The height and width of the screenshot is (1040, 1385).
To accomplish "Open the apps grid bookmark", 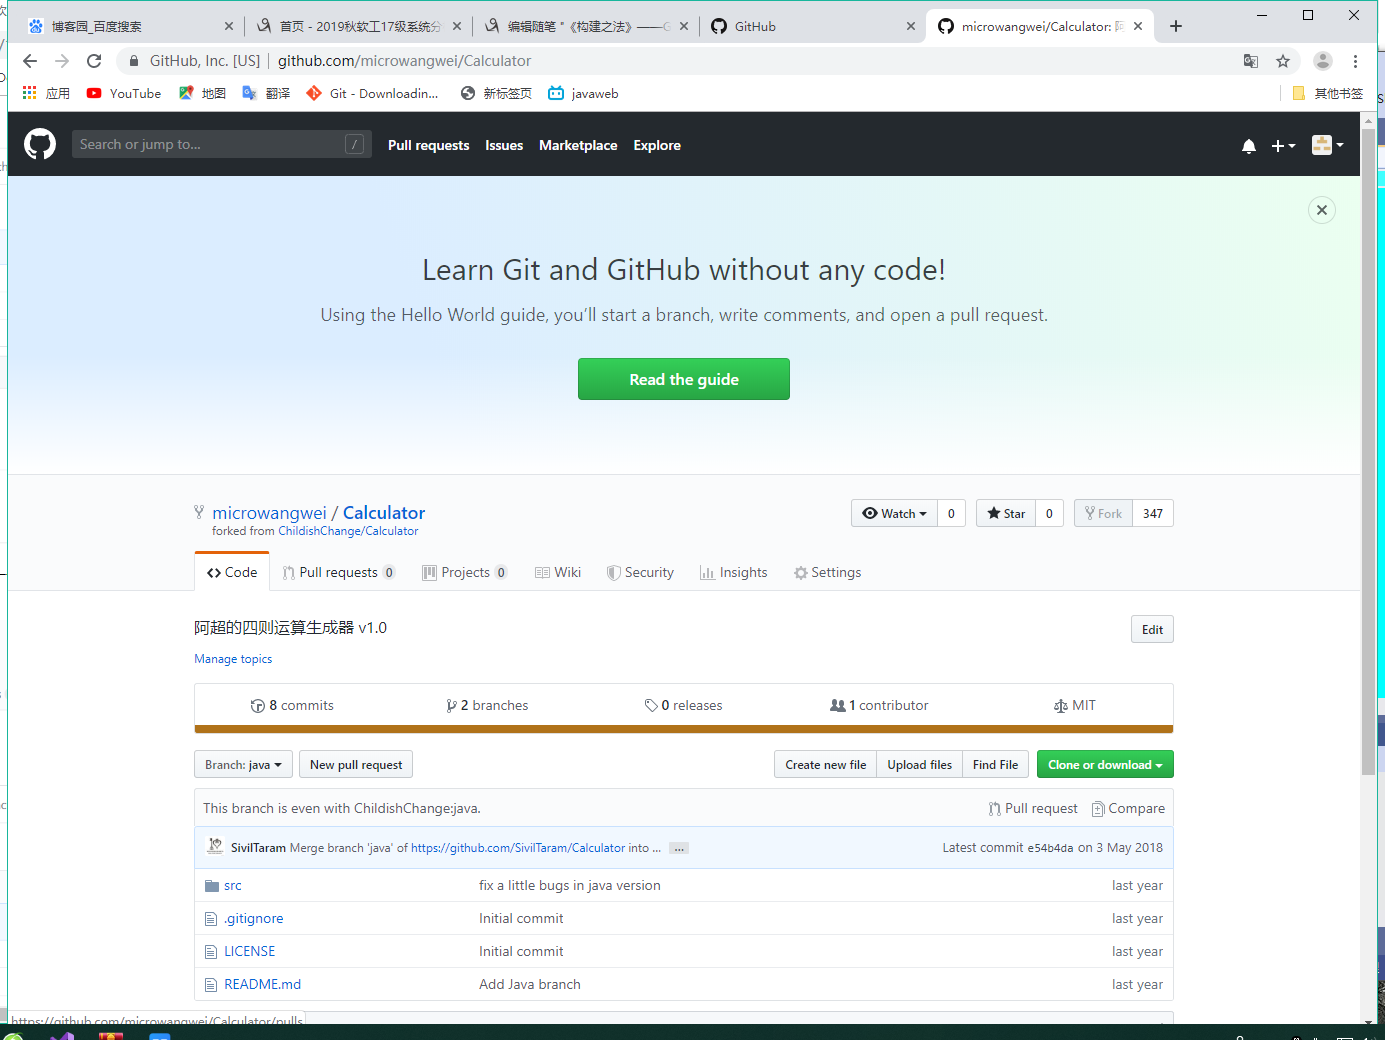I will [46, 93].
